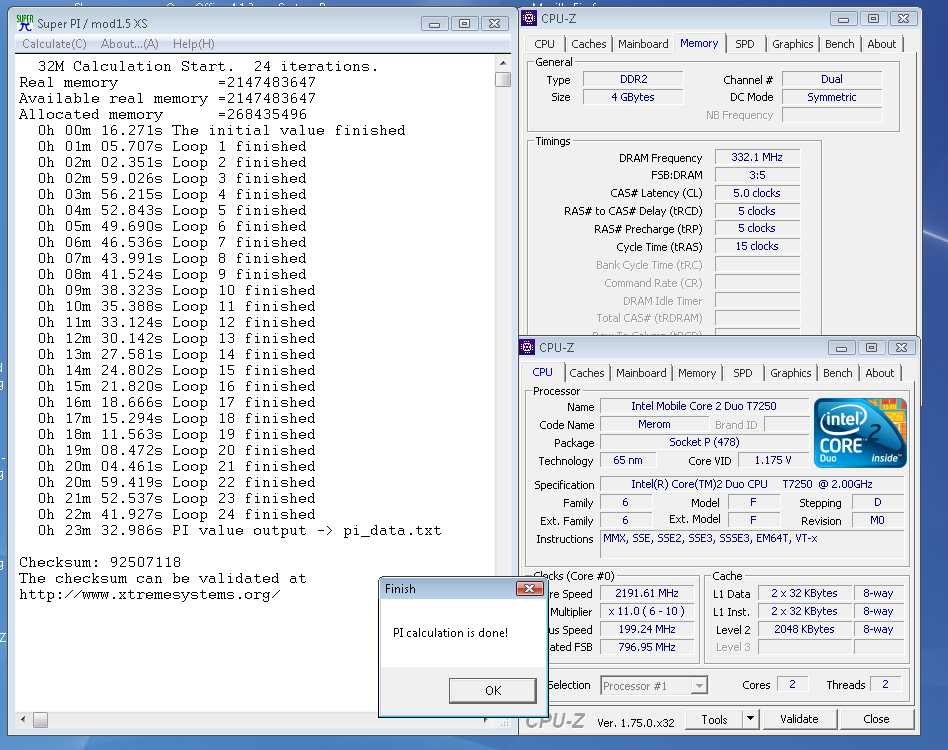Click the Code Name field Merom
This screenshot has width=948, height=750.
654,424
